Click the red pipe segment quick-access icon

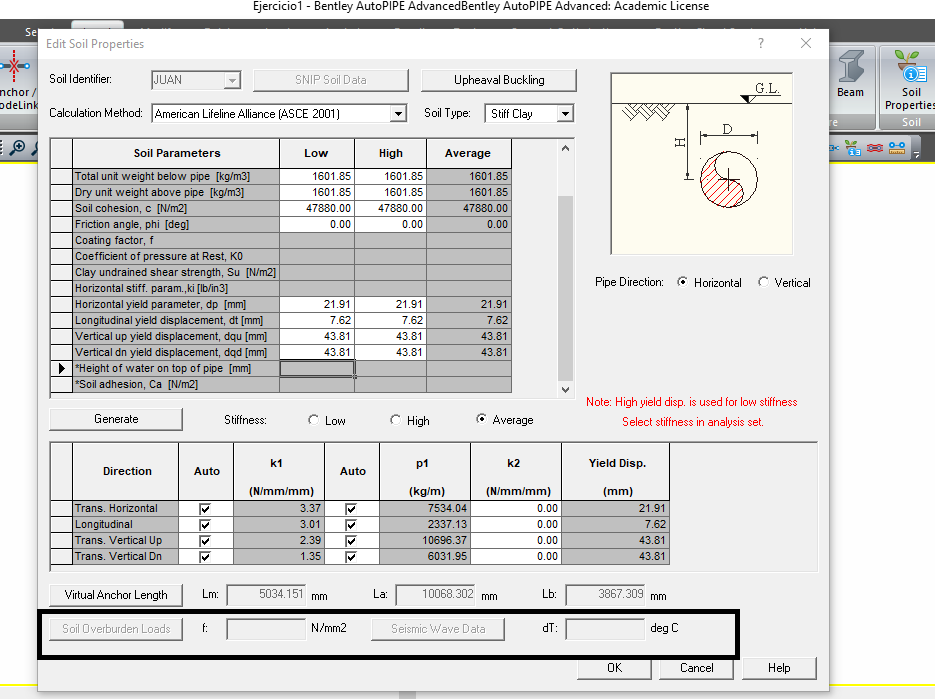[x=875, y=147]
